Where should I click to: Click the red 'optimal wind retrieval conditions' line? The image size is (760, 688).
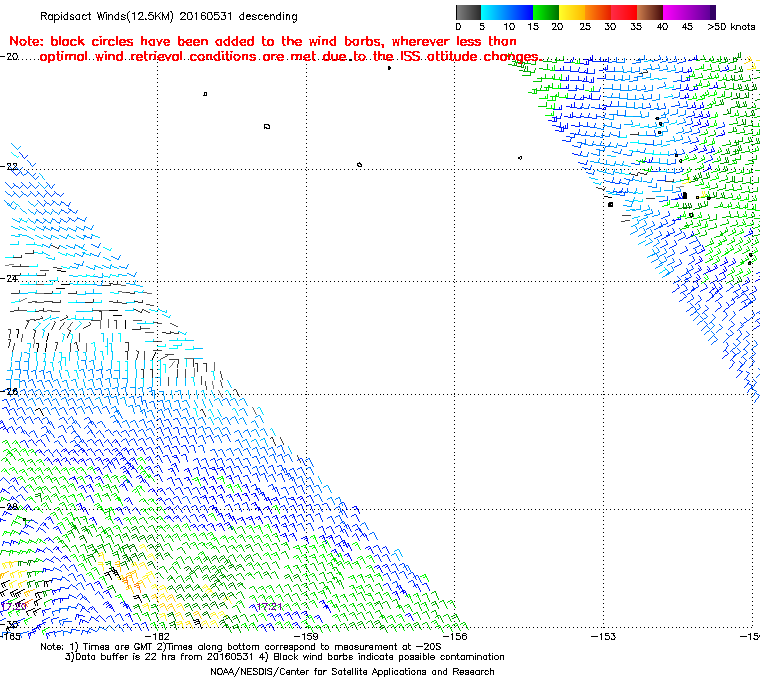pyautogui.click(x=289, y=57)
